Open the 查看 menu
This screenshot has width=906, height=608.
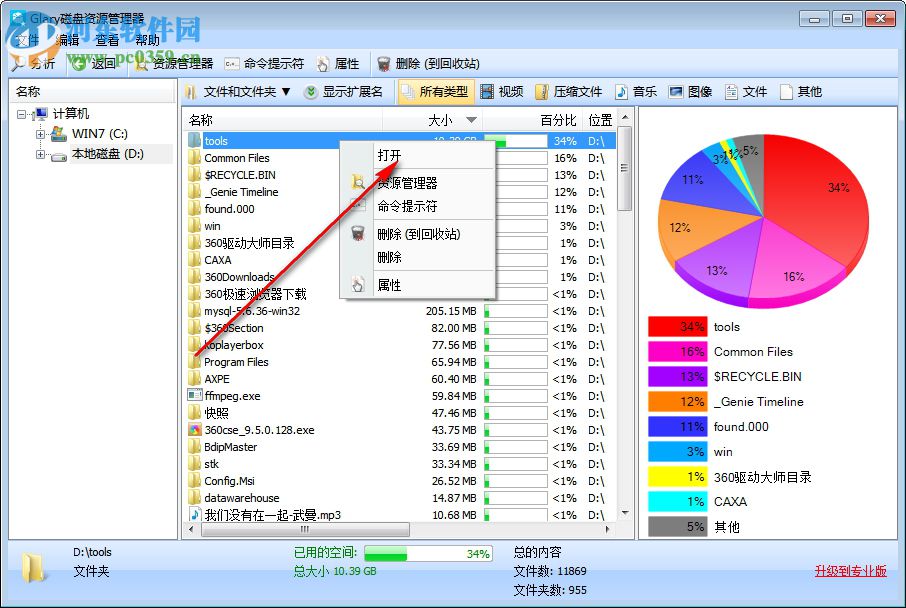click(x=108, y=40)
